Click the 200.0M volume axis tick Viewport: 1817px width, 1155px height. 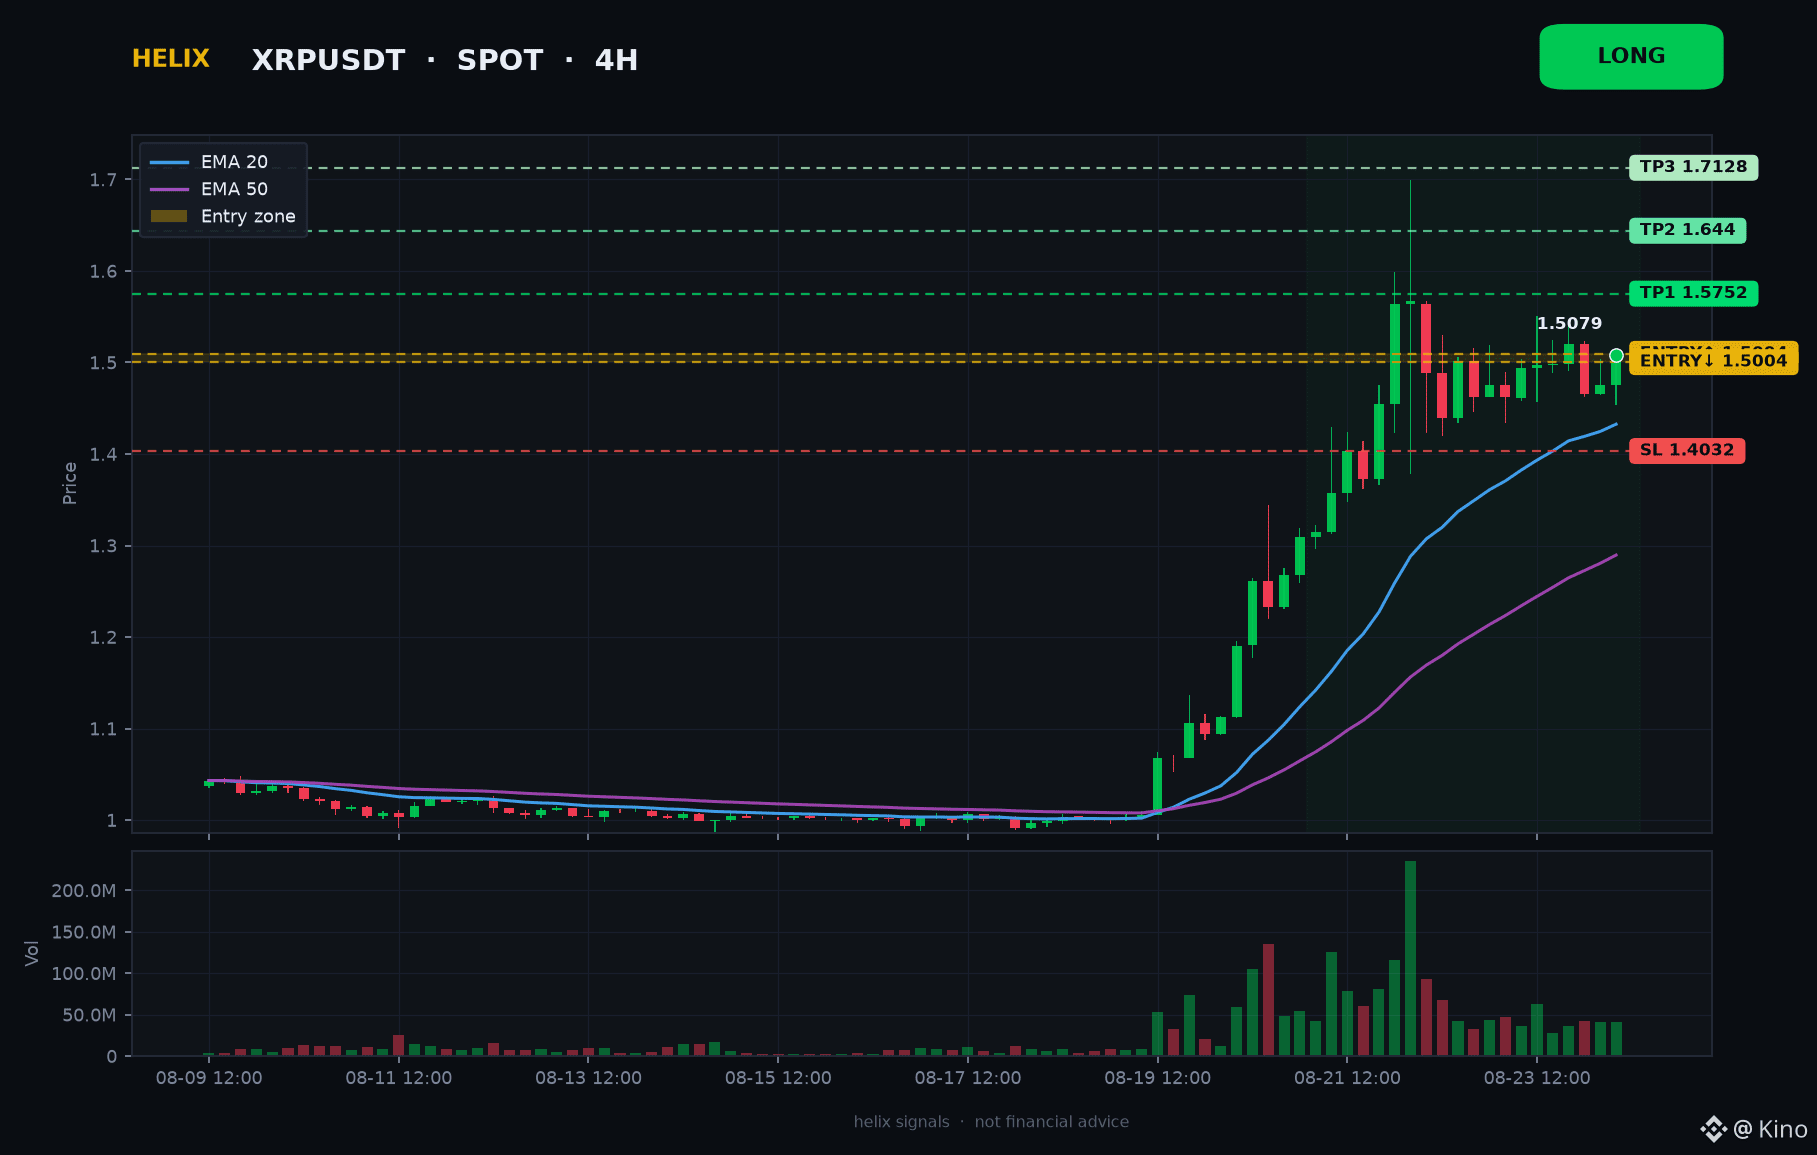pos(84,891)
